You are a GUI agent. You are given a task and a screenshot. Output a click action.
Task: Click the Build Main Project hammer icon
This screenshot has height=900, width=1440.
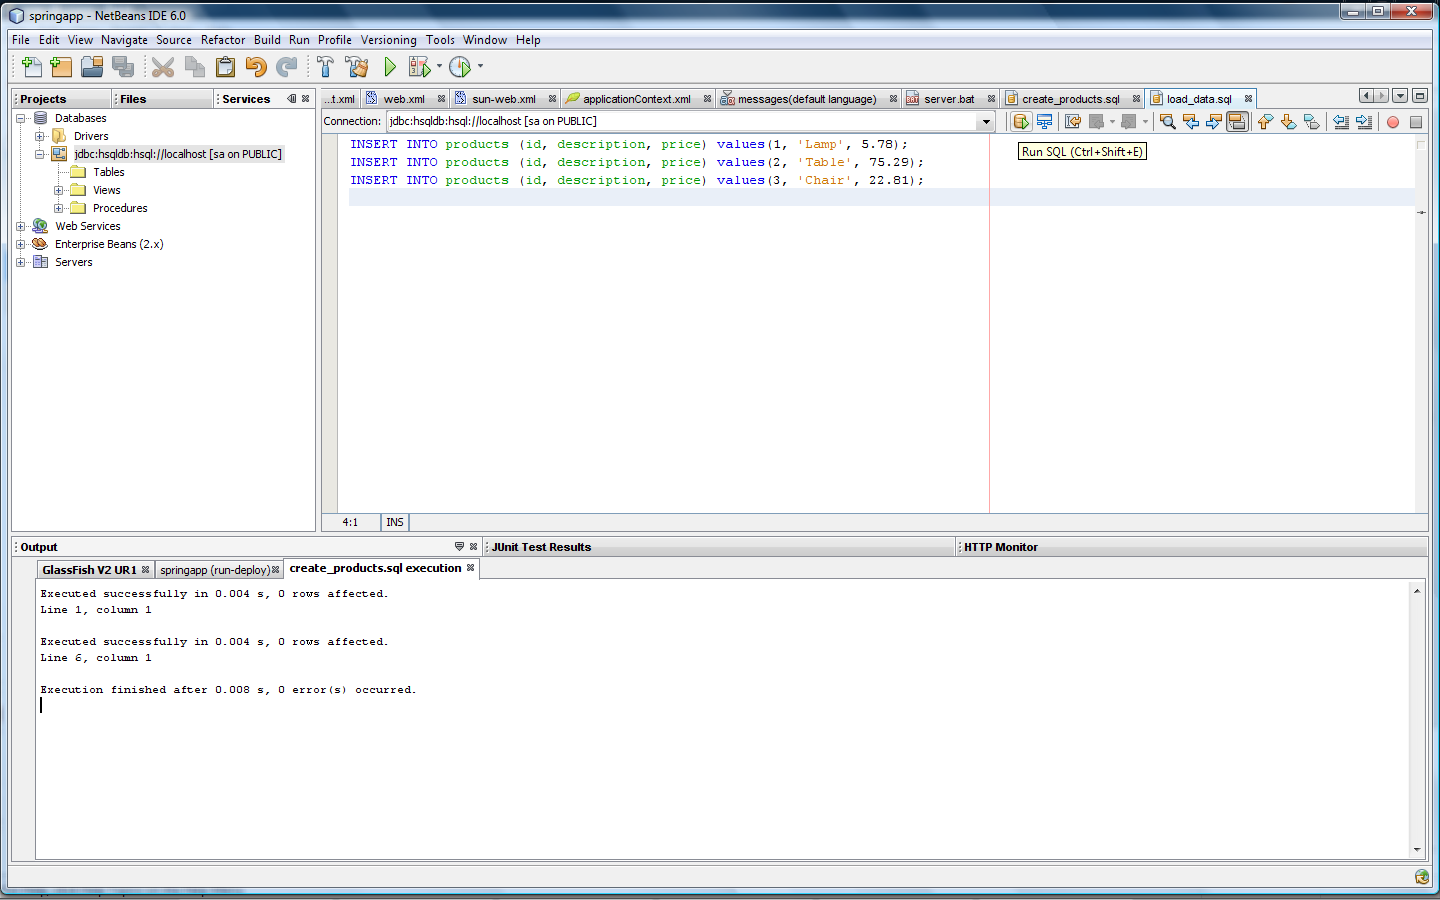coord(325,67)
